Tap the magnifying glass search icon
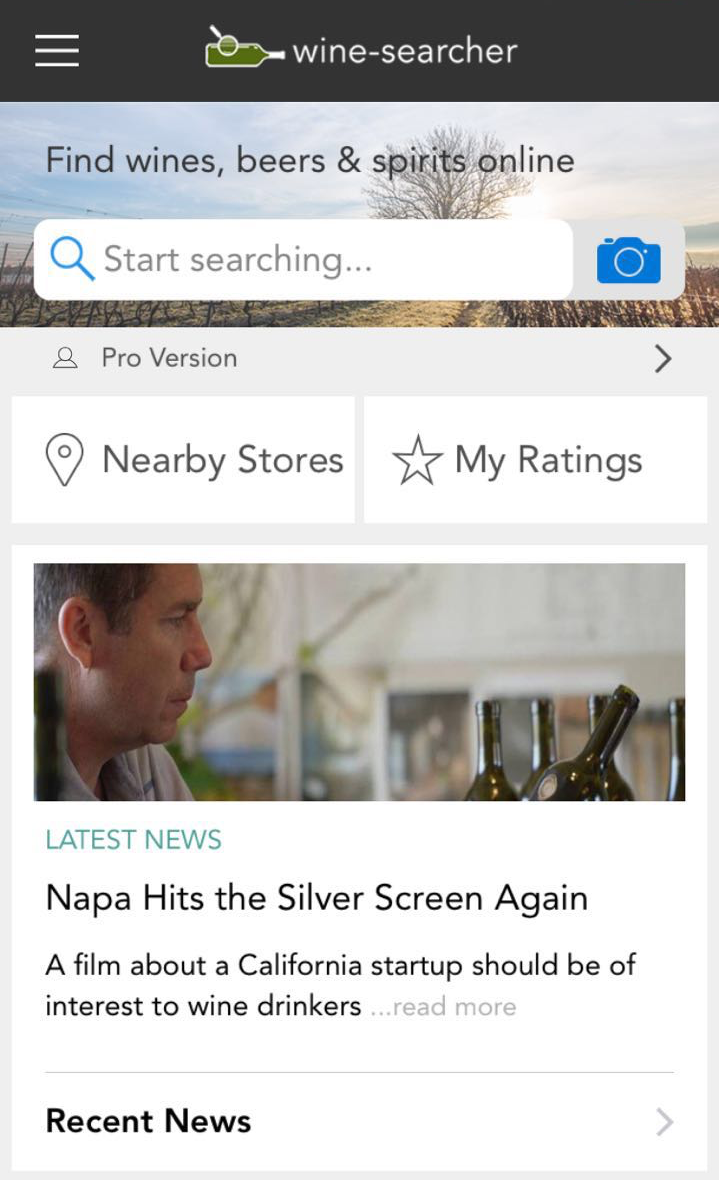 [x=71, y=259]
